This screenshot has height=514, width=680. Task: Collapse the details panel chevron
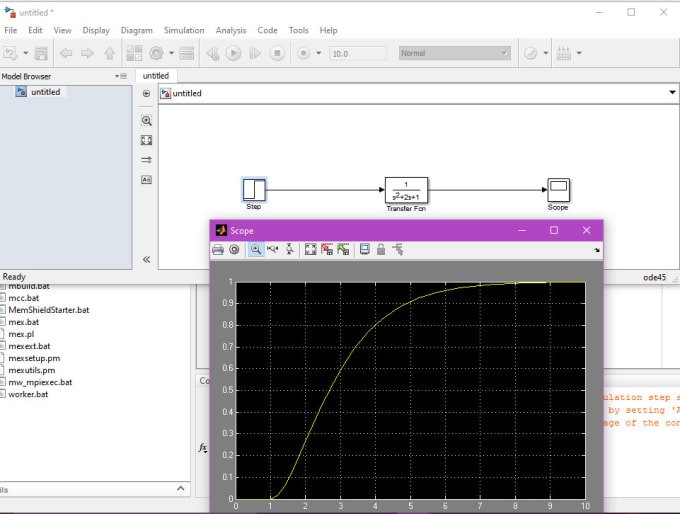tap(180, 488)
